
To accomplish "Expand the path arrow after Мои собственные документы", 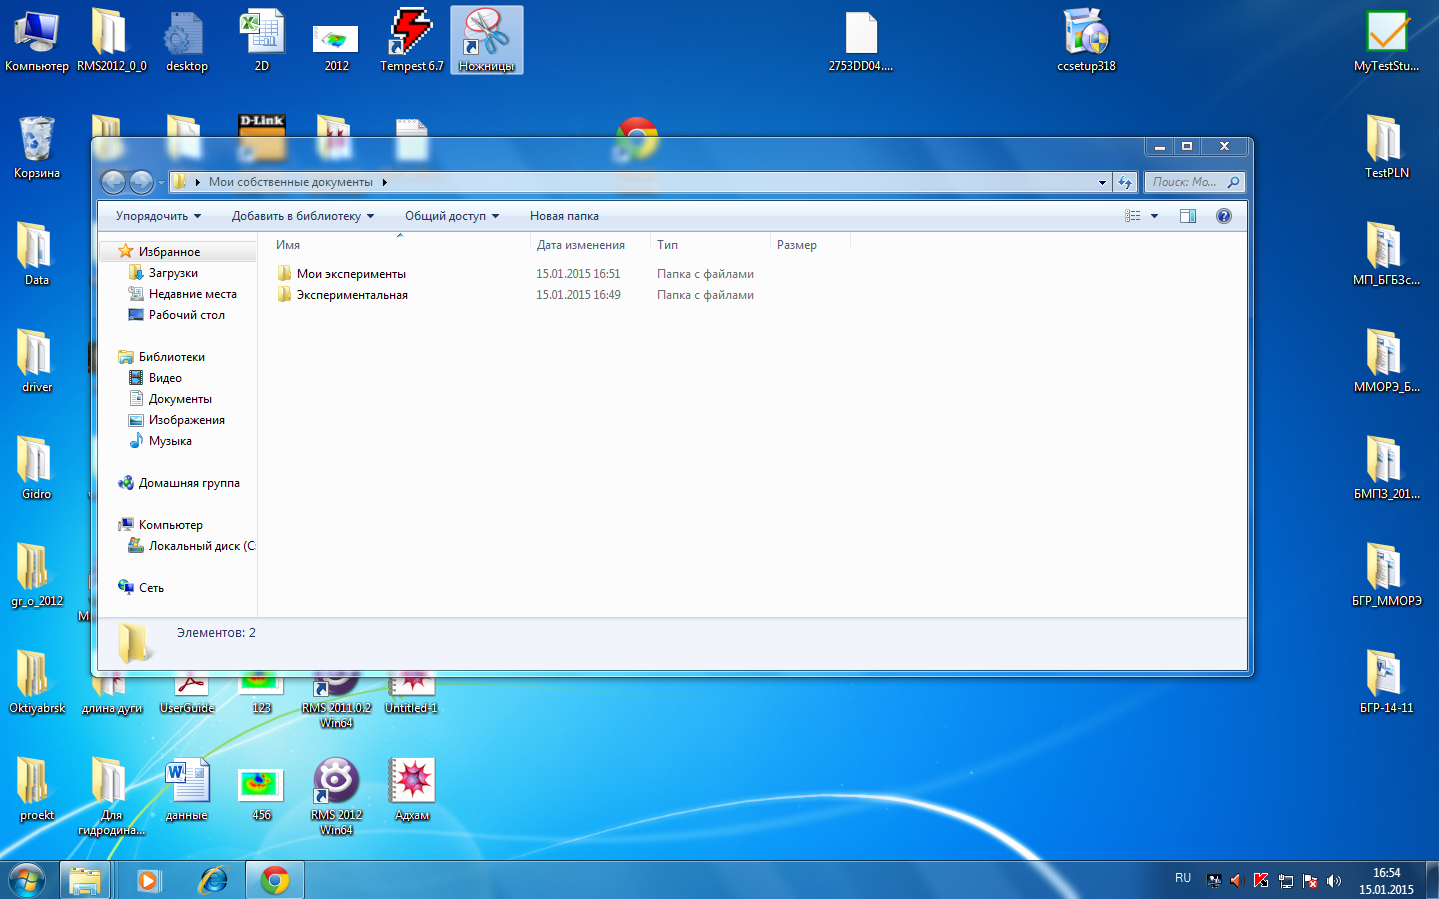I will (x=384, y=182).
